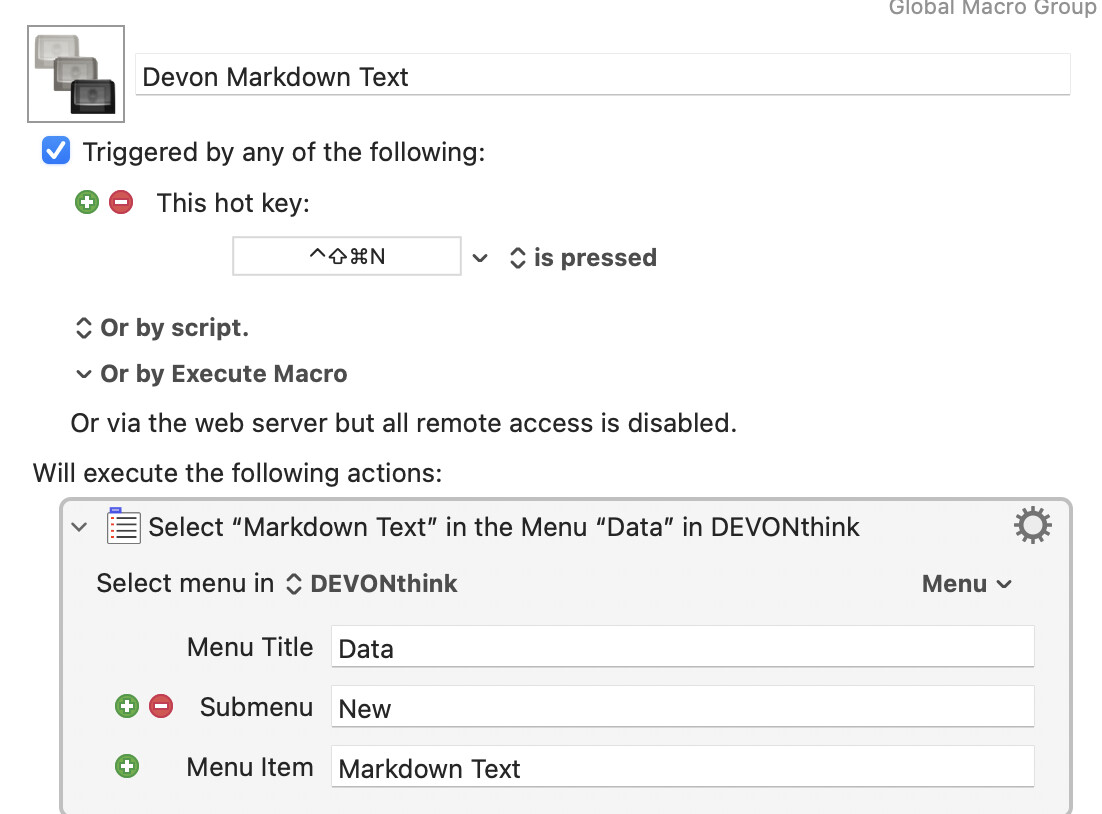Change the 'is pressed' trigger condition

583,258
